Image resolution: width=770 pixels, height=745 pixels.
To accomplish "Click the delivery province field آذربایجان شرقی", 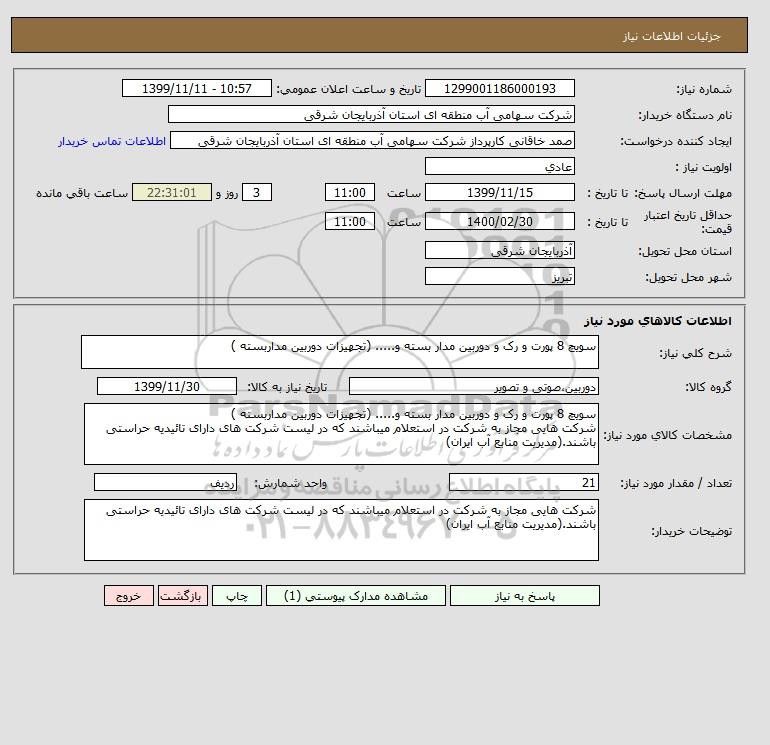I will point(499,250).
